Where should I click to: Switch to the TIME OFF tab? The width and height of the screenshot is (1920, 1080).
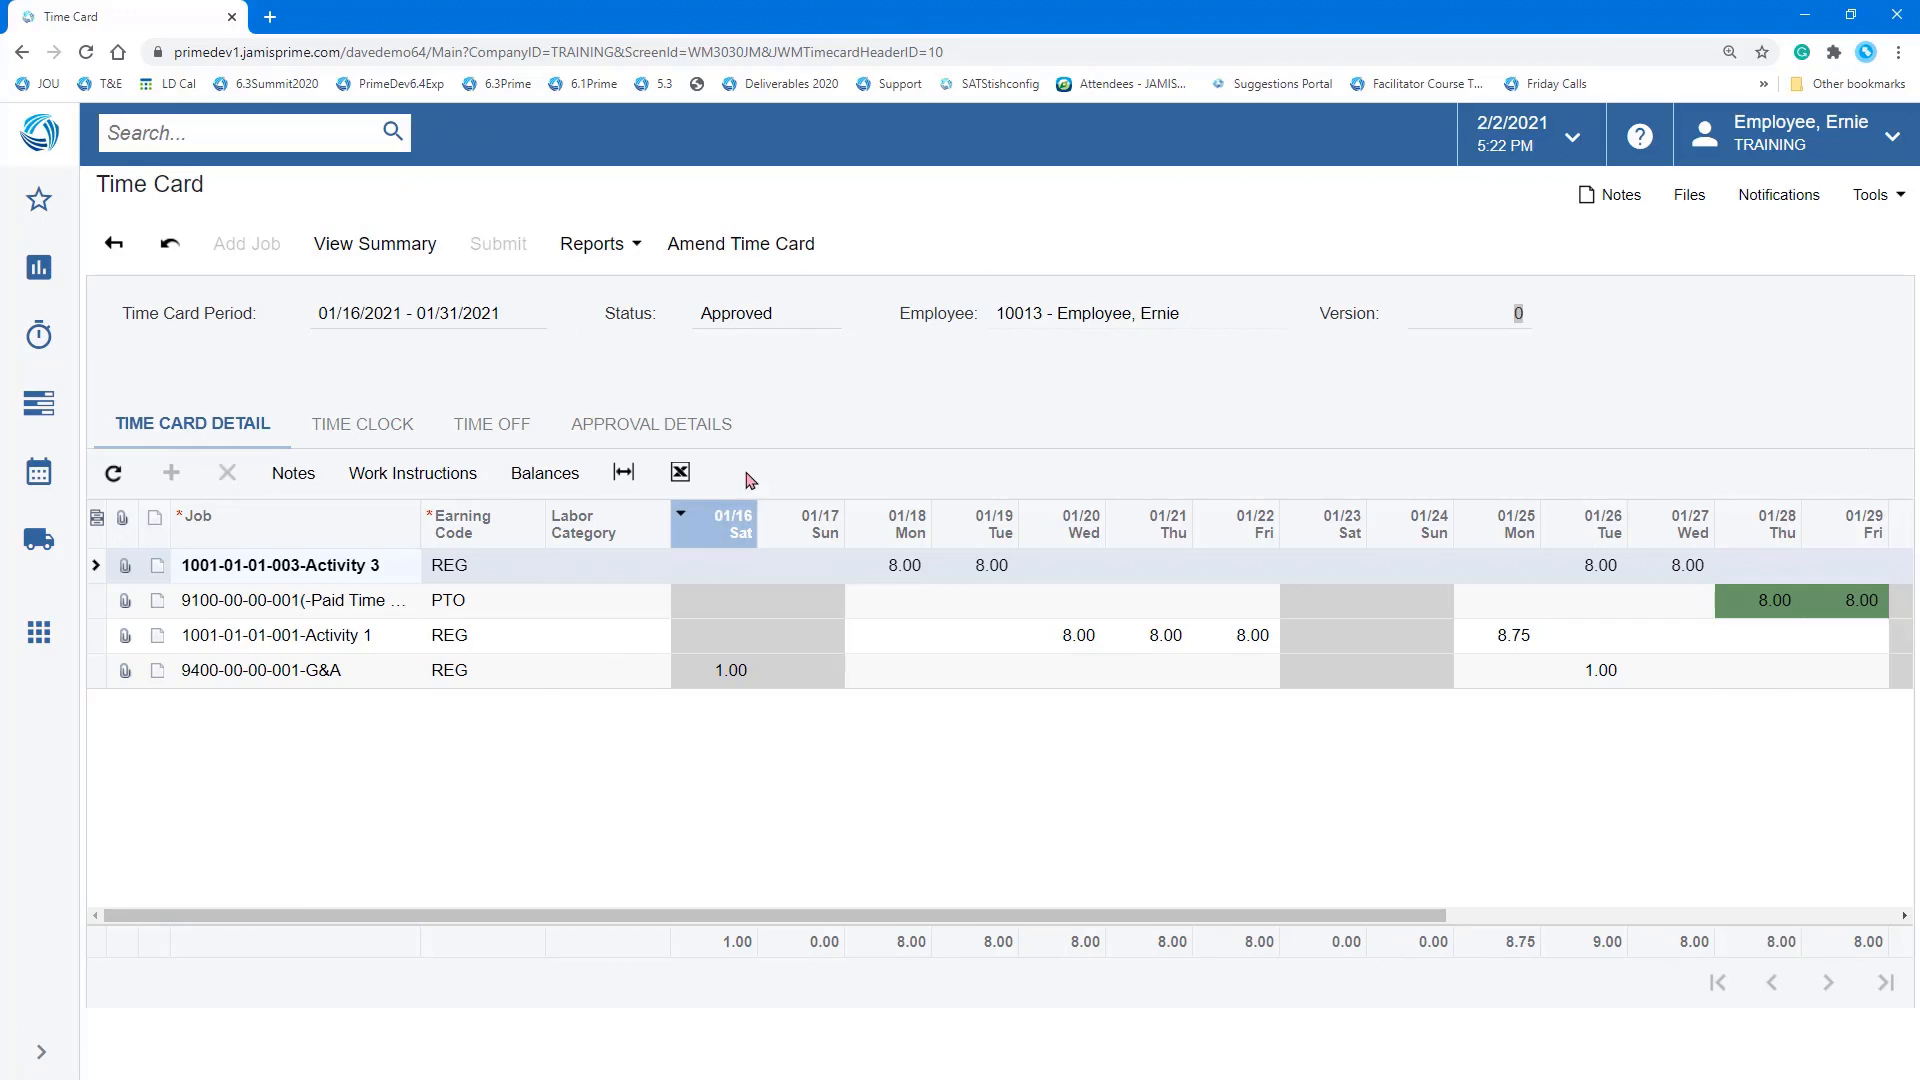pos(491,424)
